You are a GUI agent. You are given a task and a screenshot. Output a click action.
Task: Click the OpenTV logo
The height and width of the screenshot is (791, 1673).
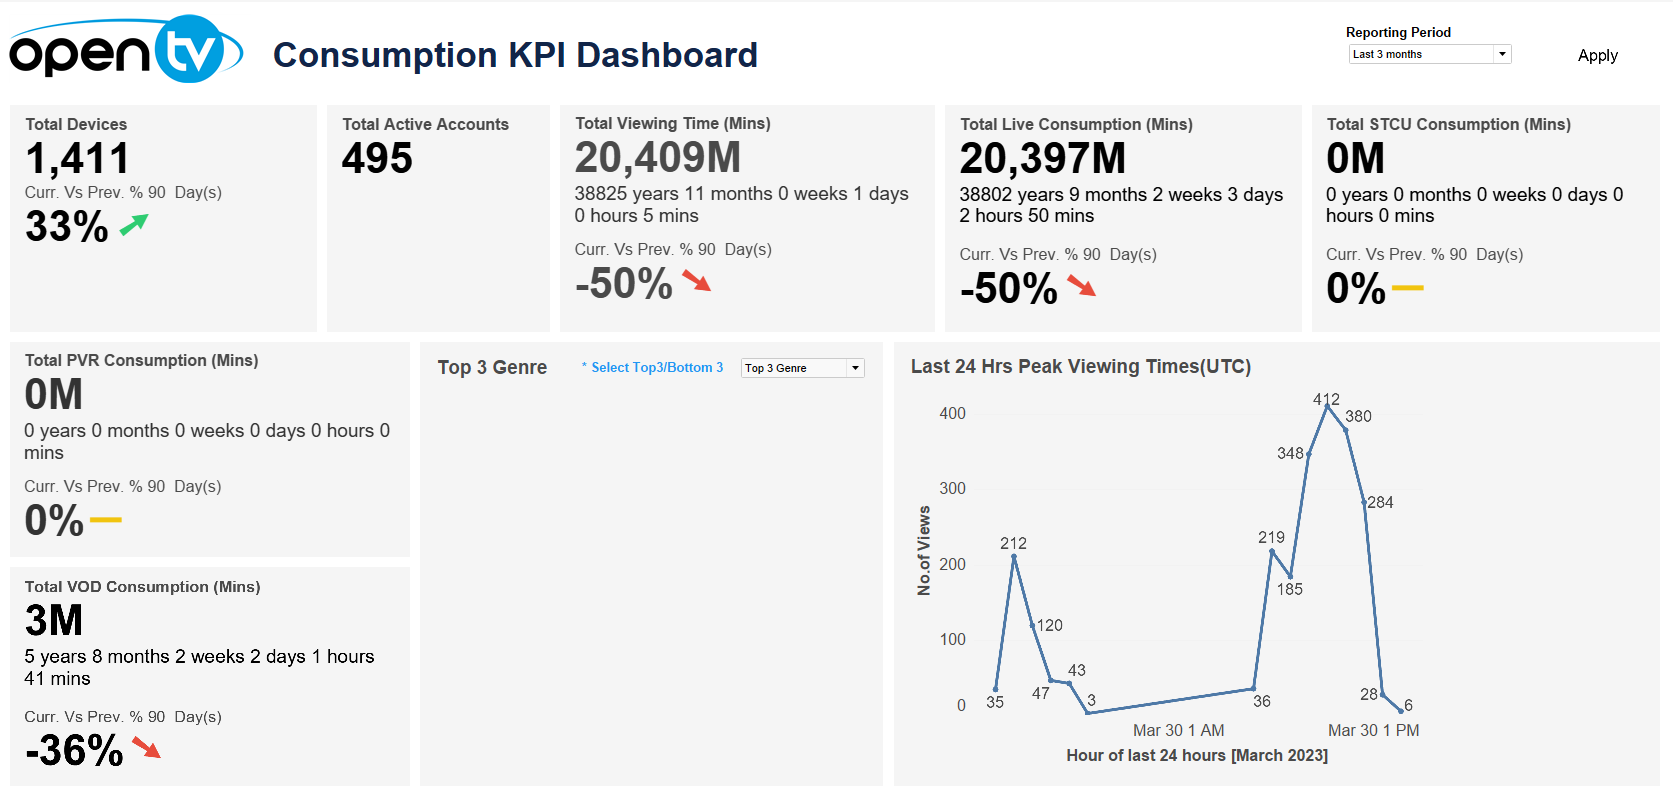(126, 50)
